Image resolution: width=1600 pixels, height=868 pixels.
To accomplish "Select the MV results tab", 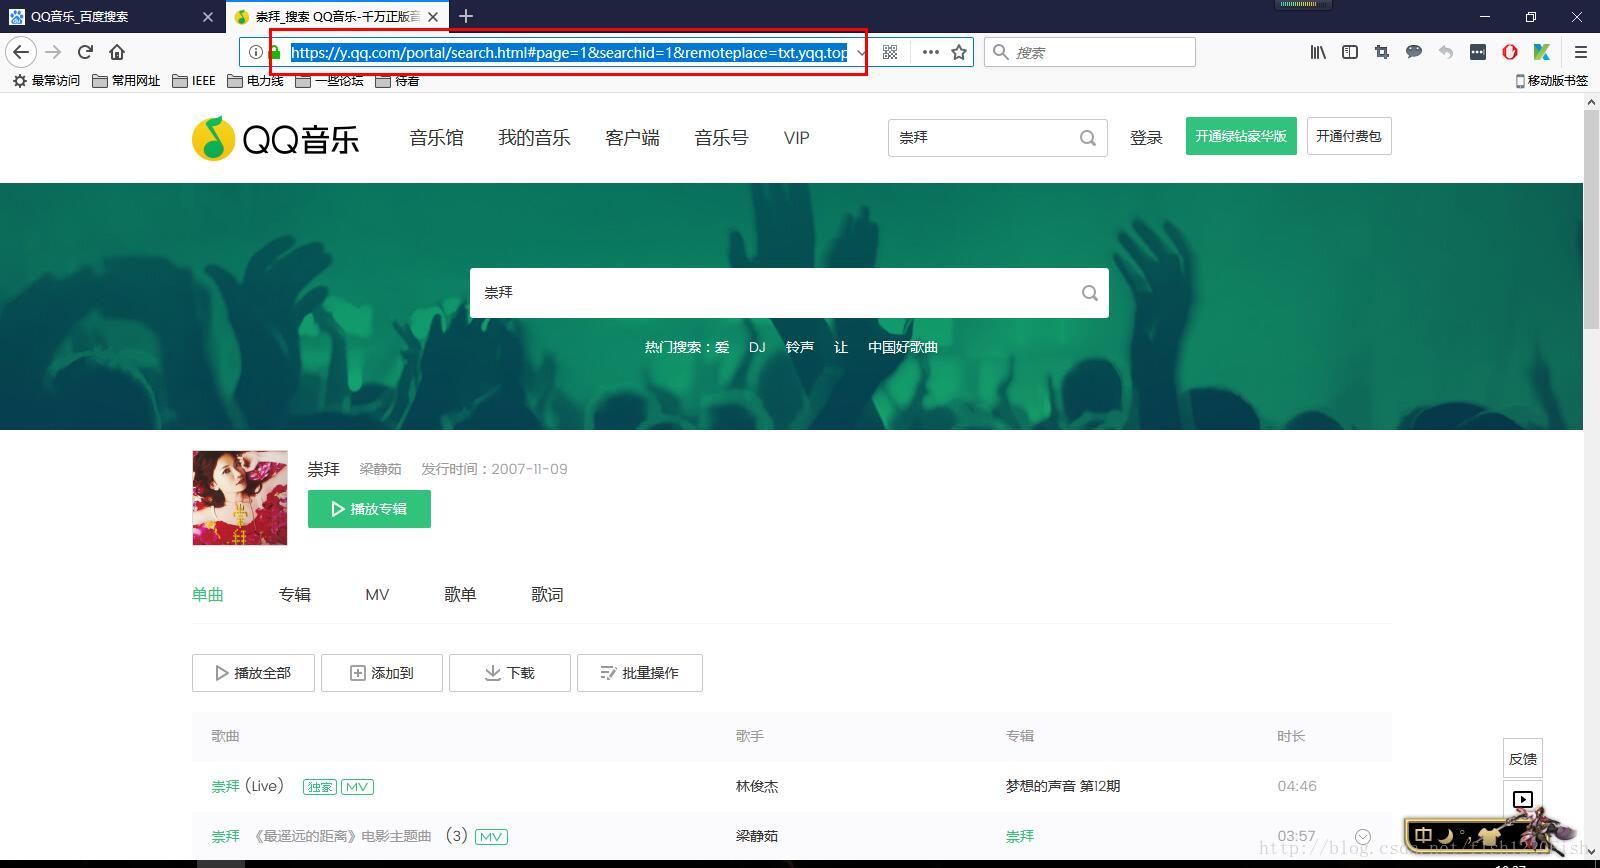I will tap(377, 594).
